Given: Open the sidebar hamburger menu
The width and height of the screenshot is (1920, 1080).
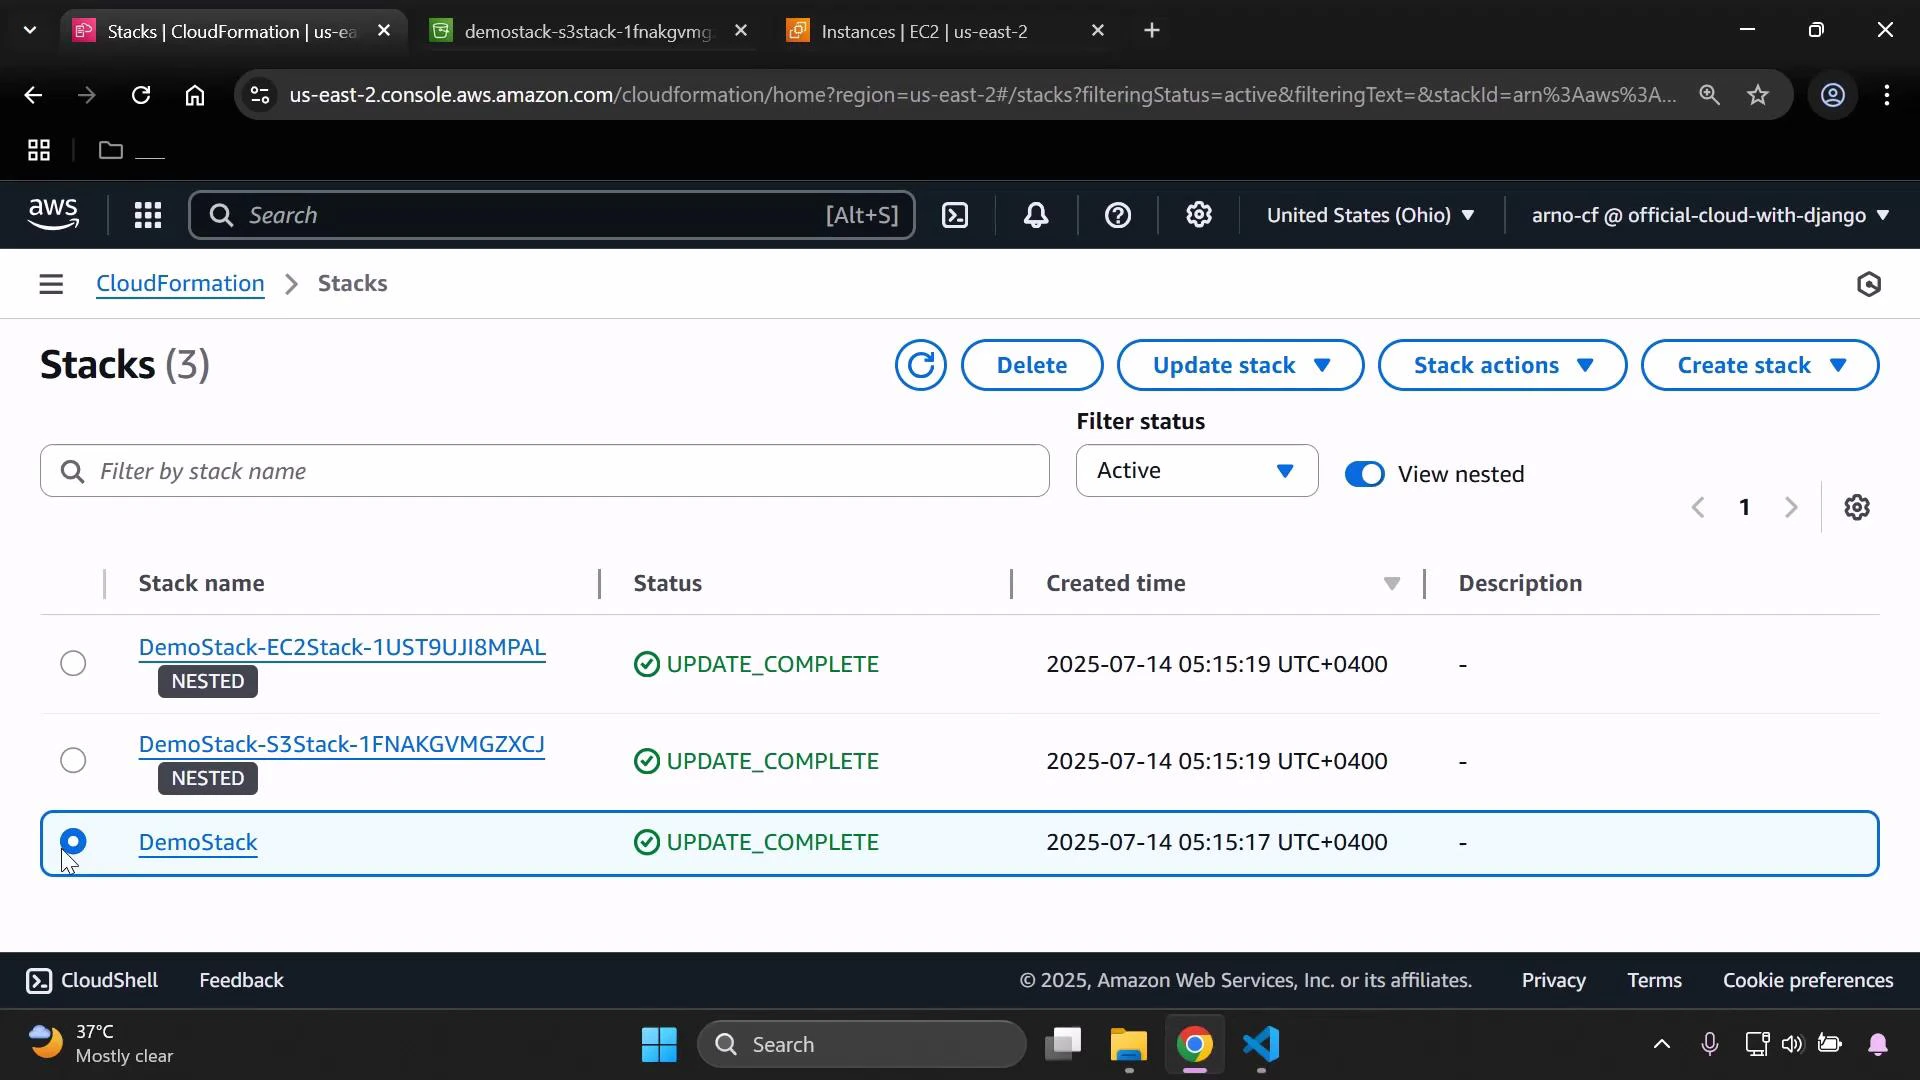Looking at the screenshot, I should point(50,283).
